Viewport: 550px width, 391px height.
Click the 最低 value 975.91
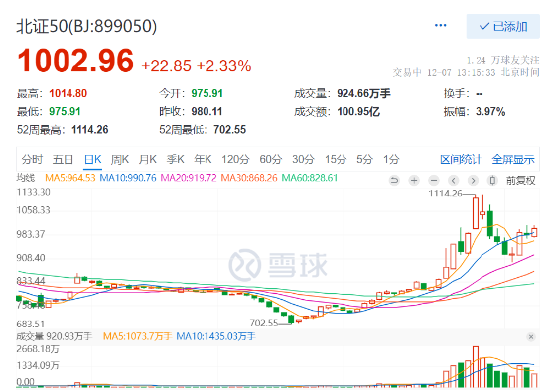65,112
